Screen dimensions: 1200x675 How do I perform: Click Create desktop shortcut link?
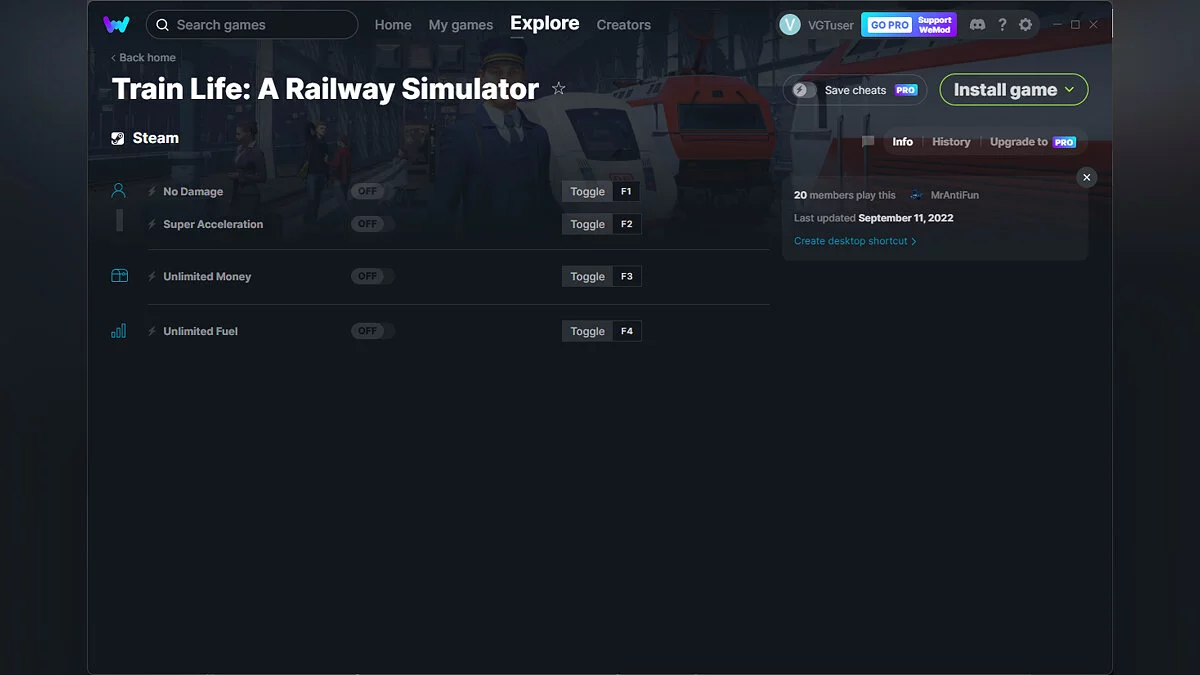tap(855, 241)
